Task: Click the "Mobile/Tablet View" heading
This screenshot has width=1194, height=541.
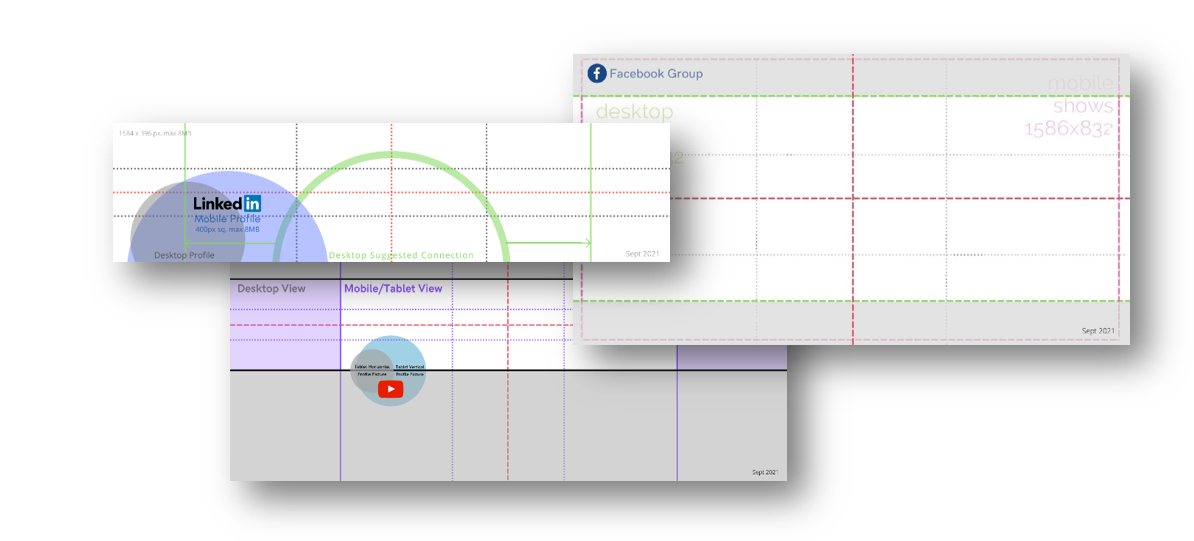Action: 393,289
